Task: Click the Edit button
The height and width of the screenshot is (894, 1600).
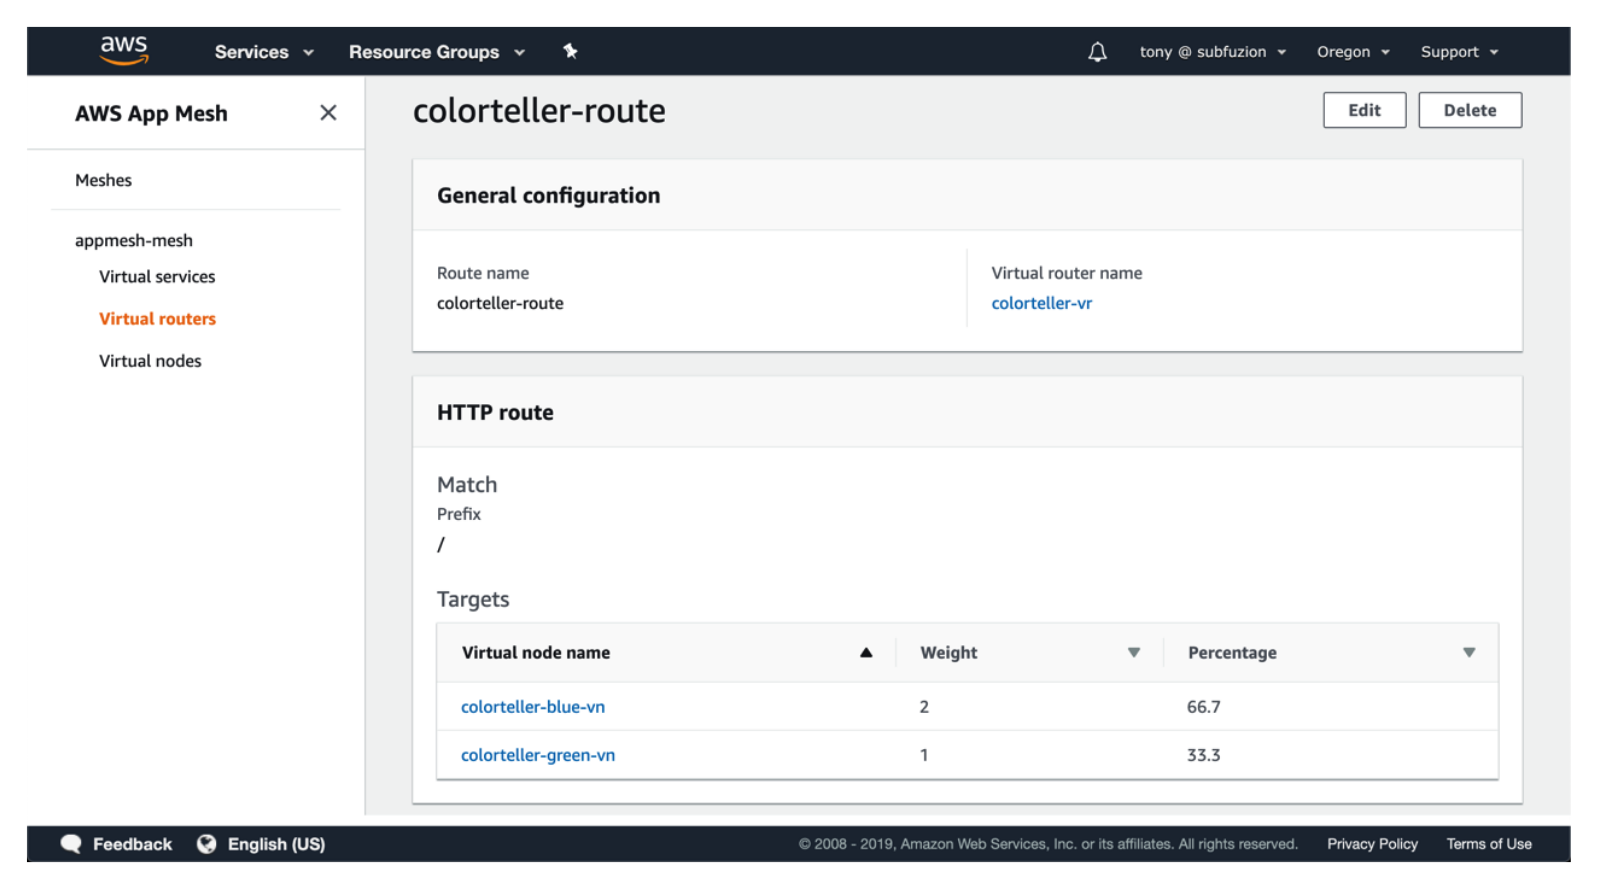Action: (1364, 110)
